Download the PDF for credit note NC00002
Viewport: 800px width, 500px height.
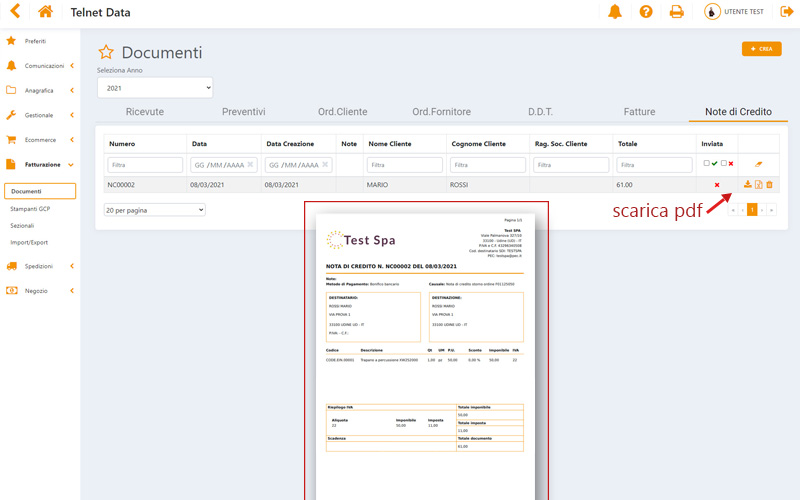pos(747,185)
